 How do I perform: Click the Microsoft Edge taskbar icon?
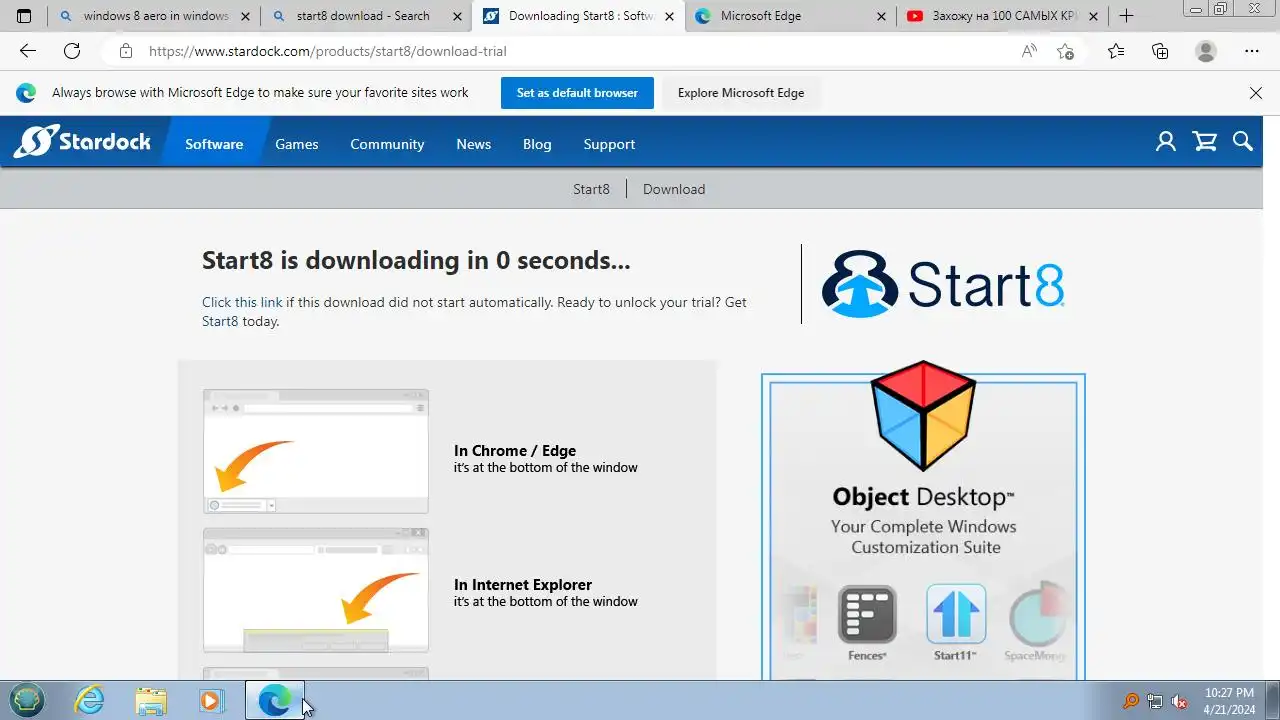[275, 700]
